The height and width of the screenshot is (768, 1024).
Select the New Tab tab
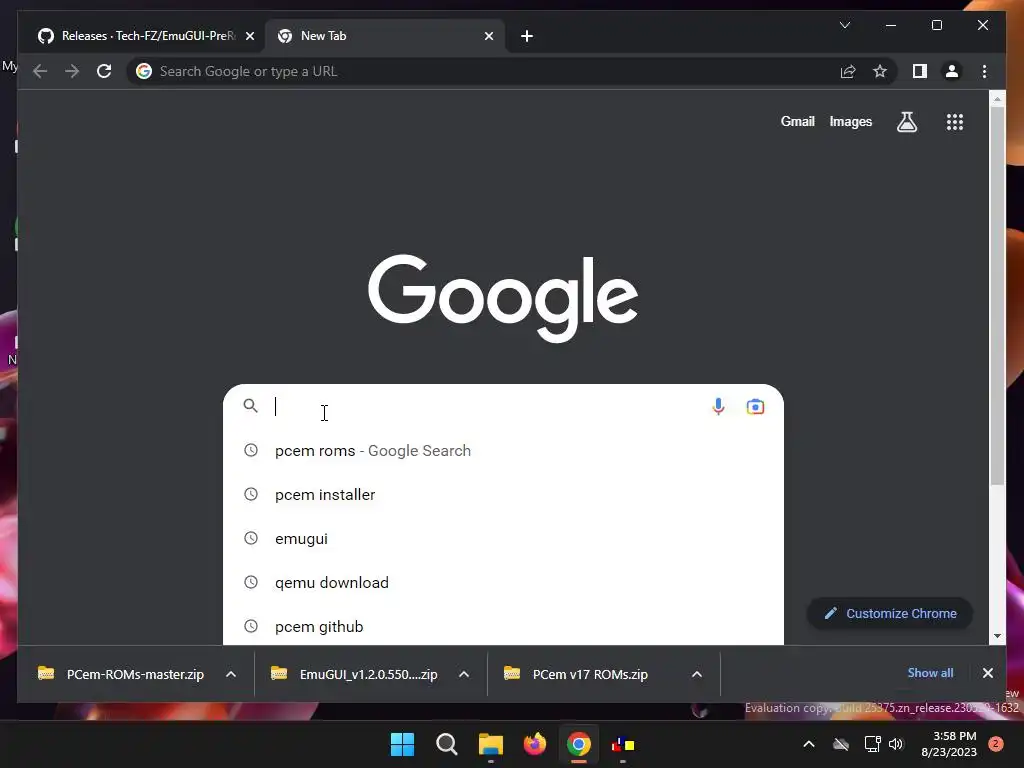(385, 36)
